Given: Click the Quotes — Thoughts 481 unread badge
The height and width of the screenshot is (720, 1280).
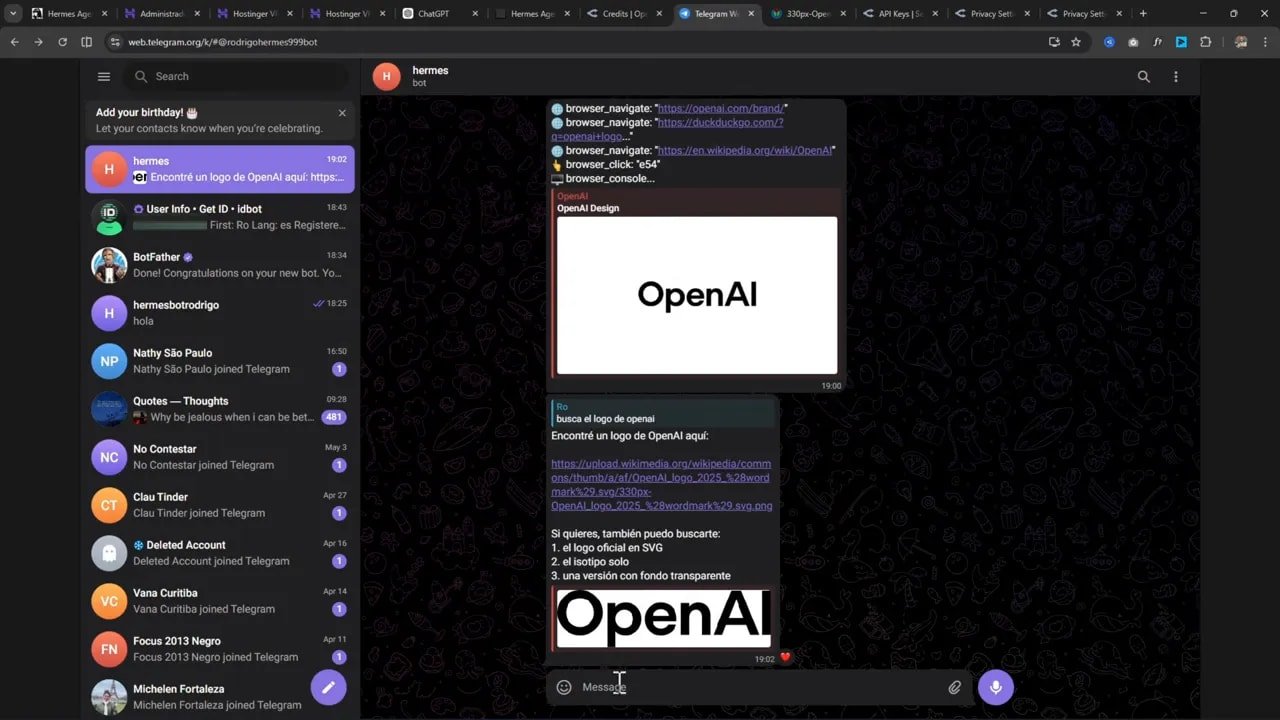Looking at the screenshot, I should pos(334,417).
